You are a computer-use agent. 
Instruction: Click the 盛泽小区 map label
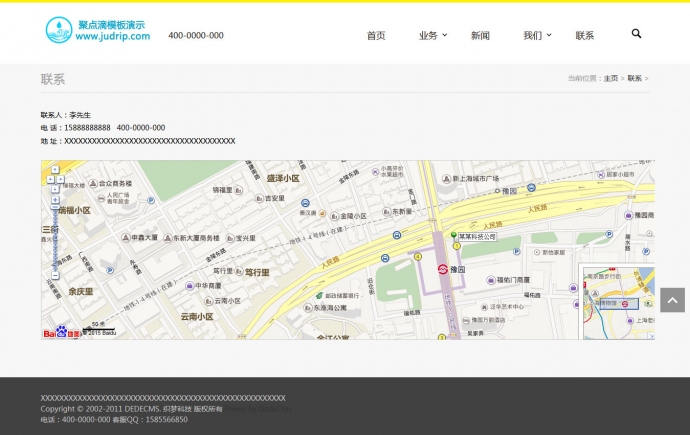(x=283, y=179)
